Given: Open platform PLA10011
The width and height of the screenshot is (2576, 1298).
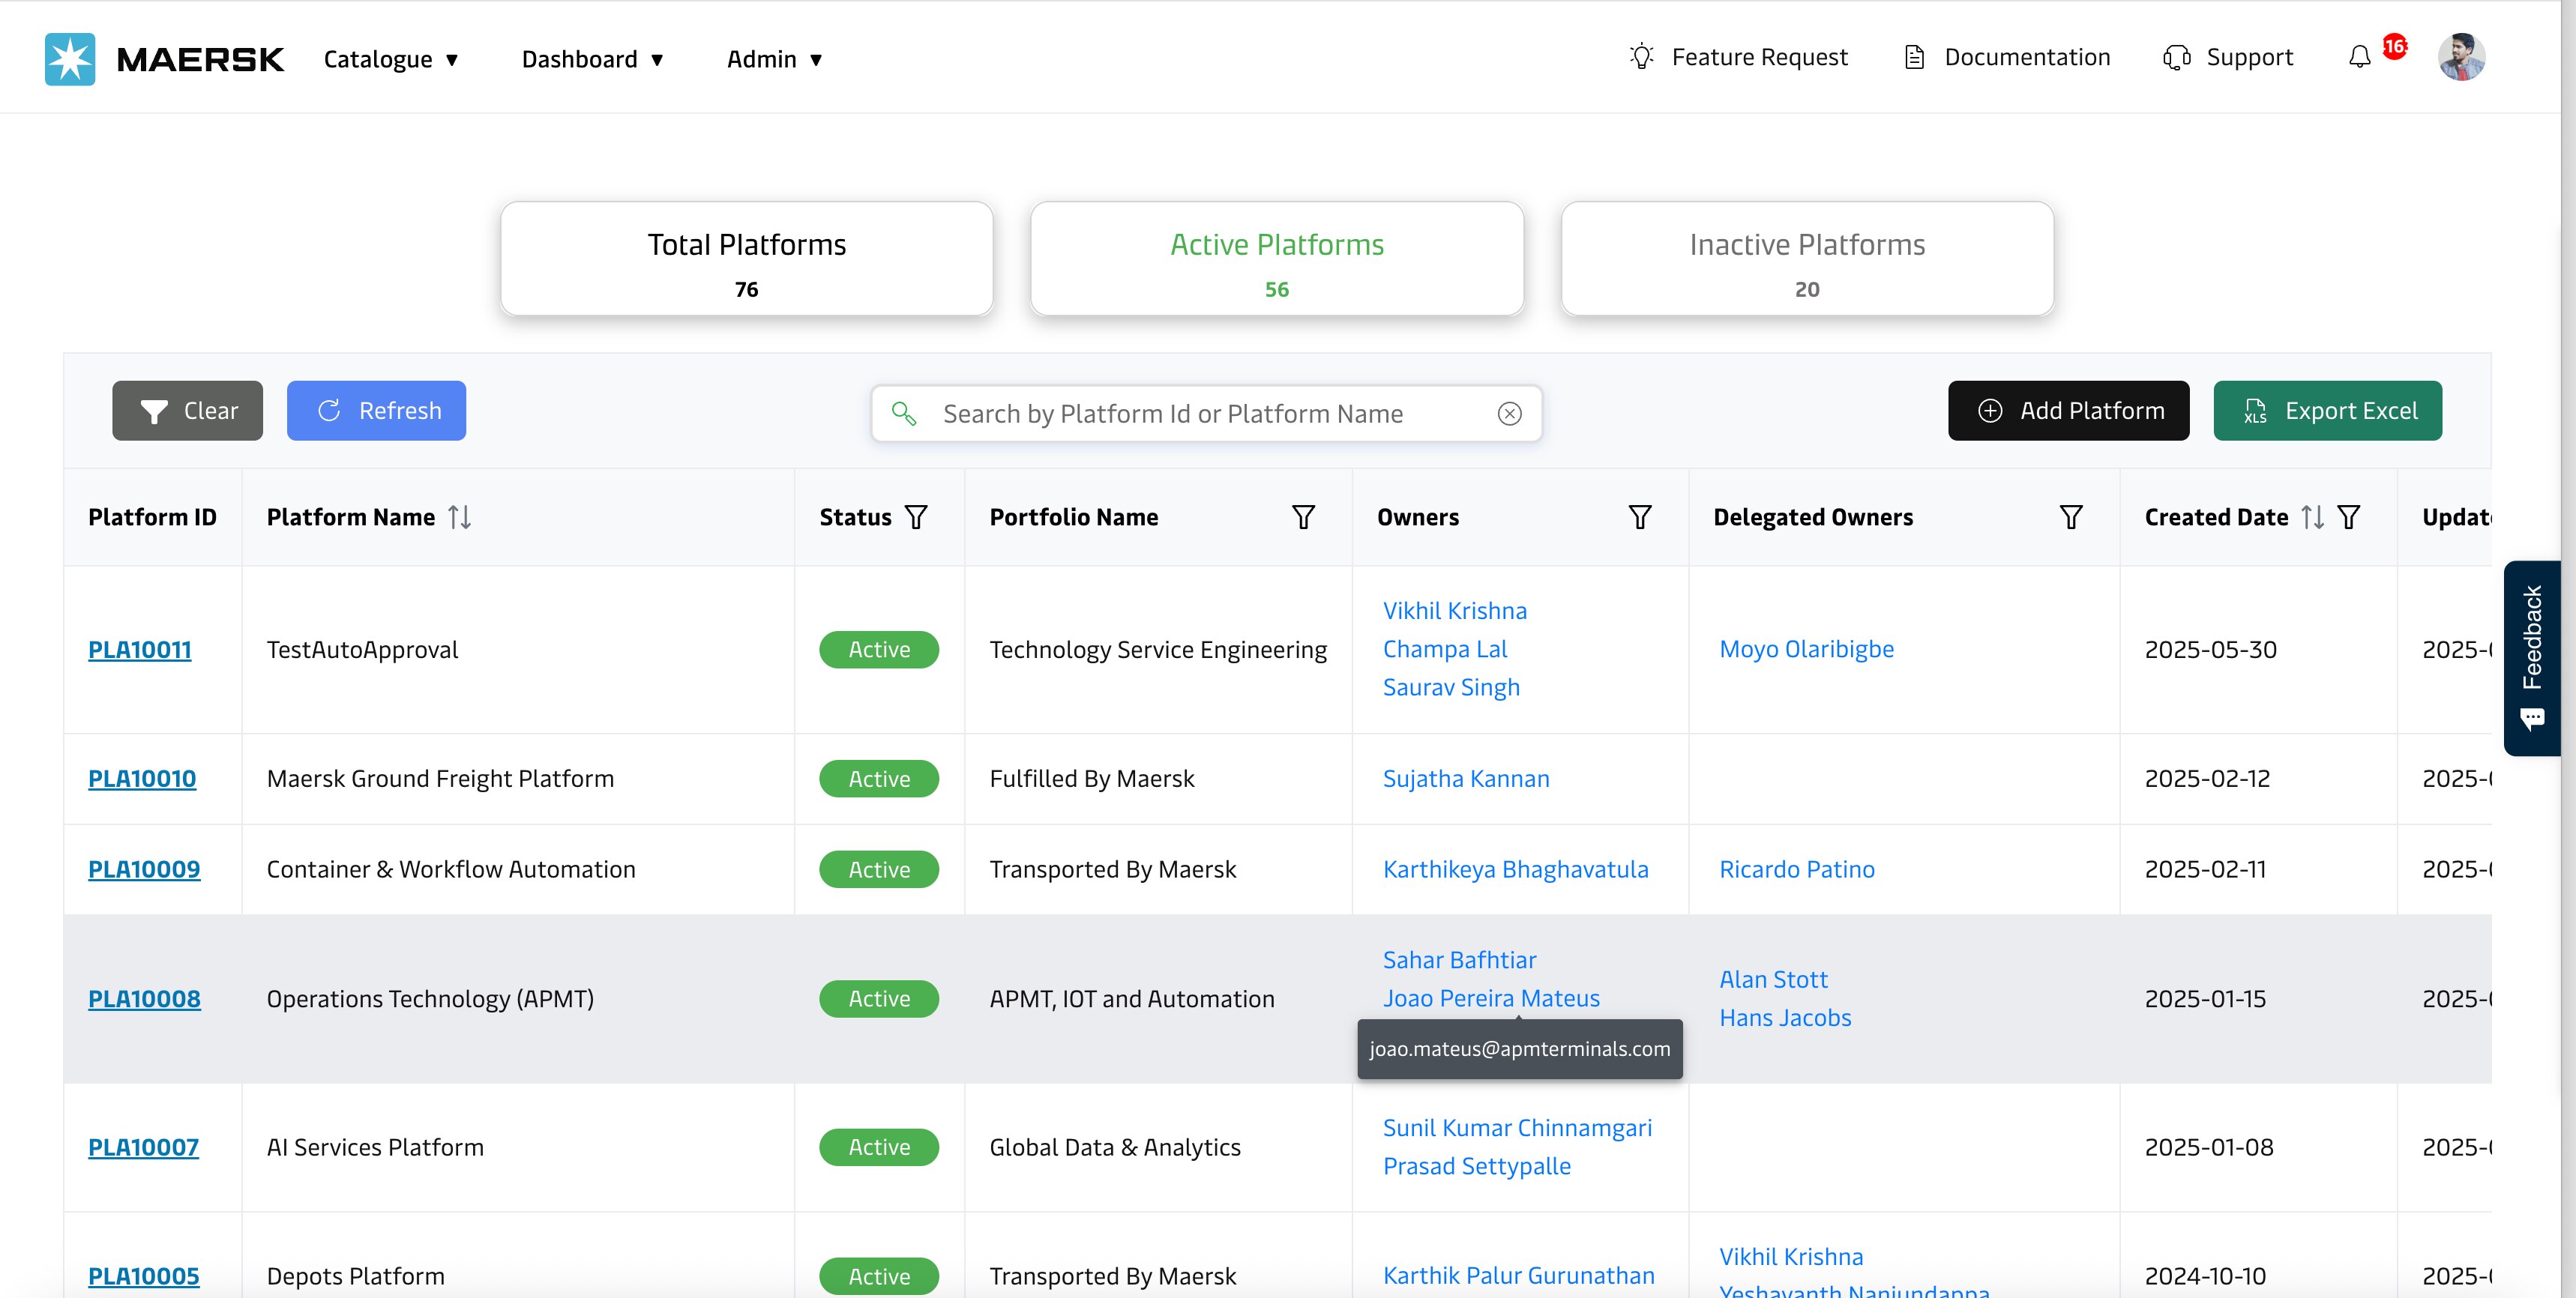Looking at the screenshot, I should (x=139, y=650).
